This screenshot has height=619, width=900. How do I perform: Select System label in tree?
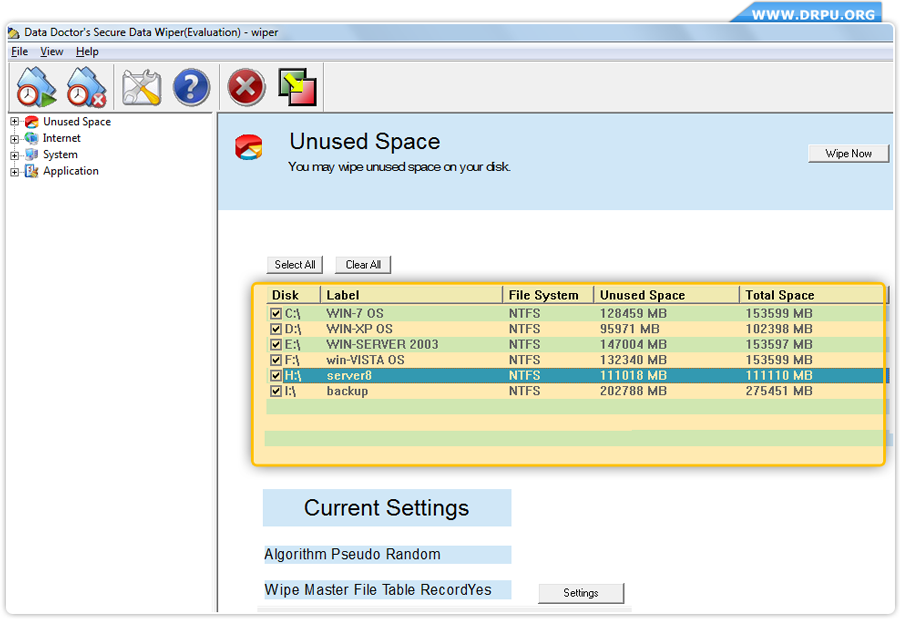click(60, 154)
